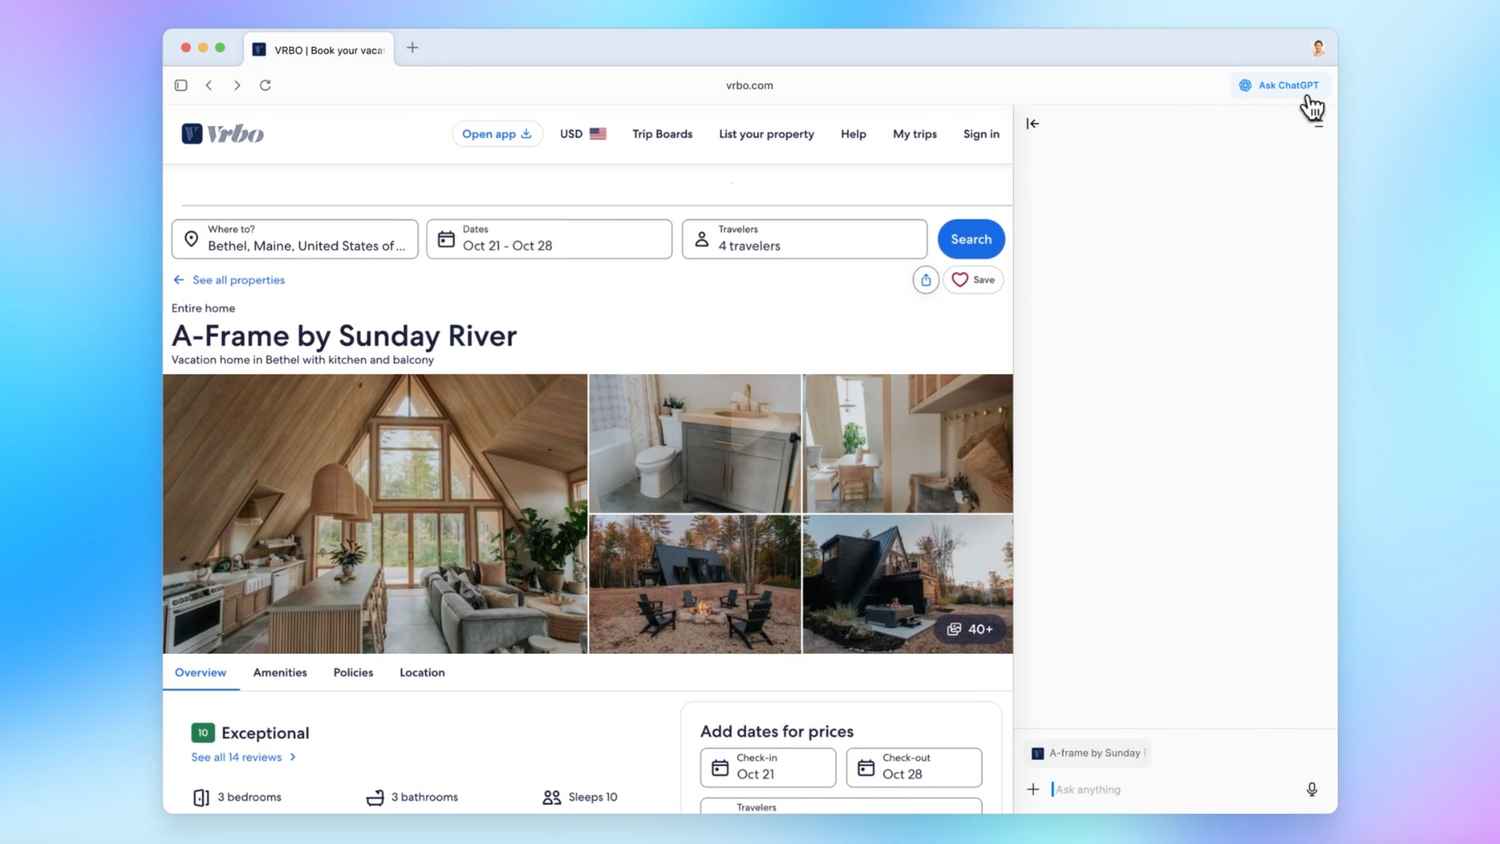Open a new browser tab
1500x844 pixels.
(412, 47)
